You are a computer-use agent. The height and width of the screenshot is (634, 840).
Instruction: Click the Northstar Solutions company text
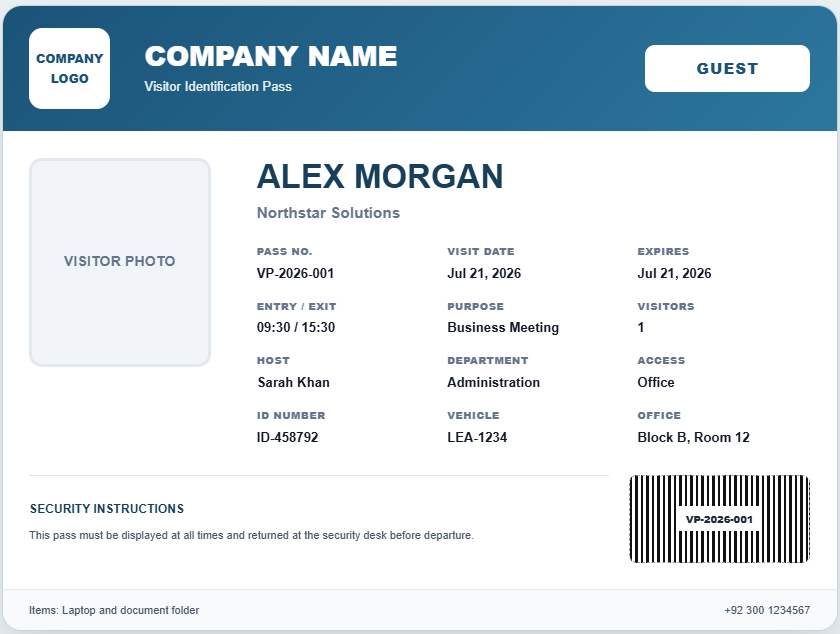[328, 213]
